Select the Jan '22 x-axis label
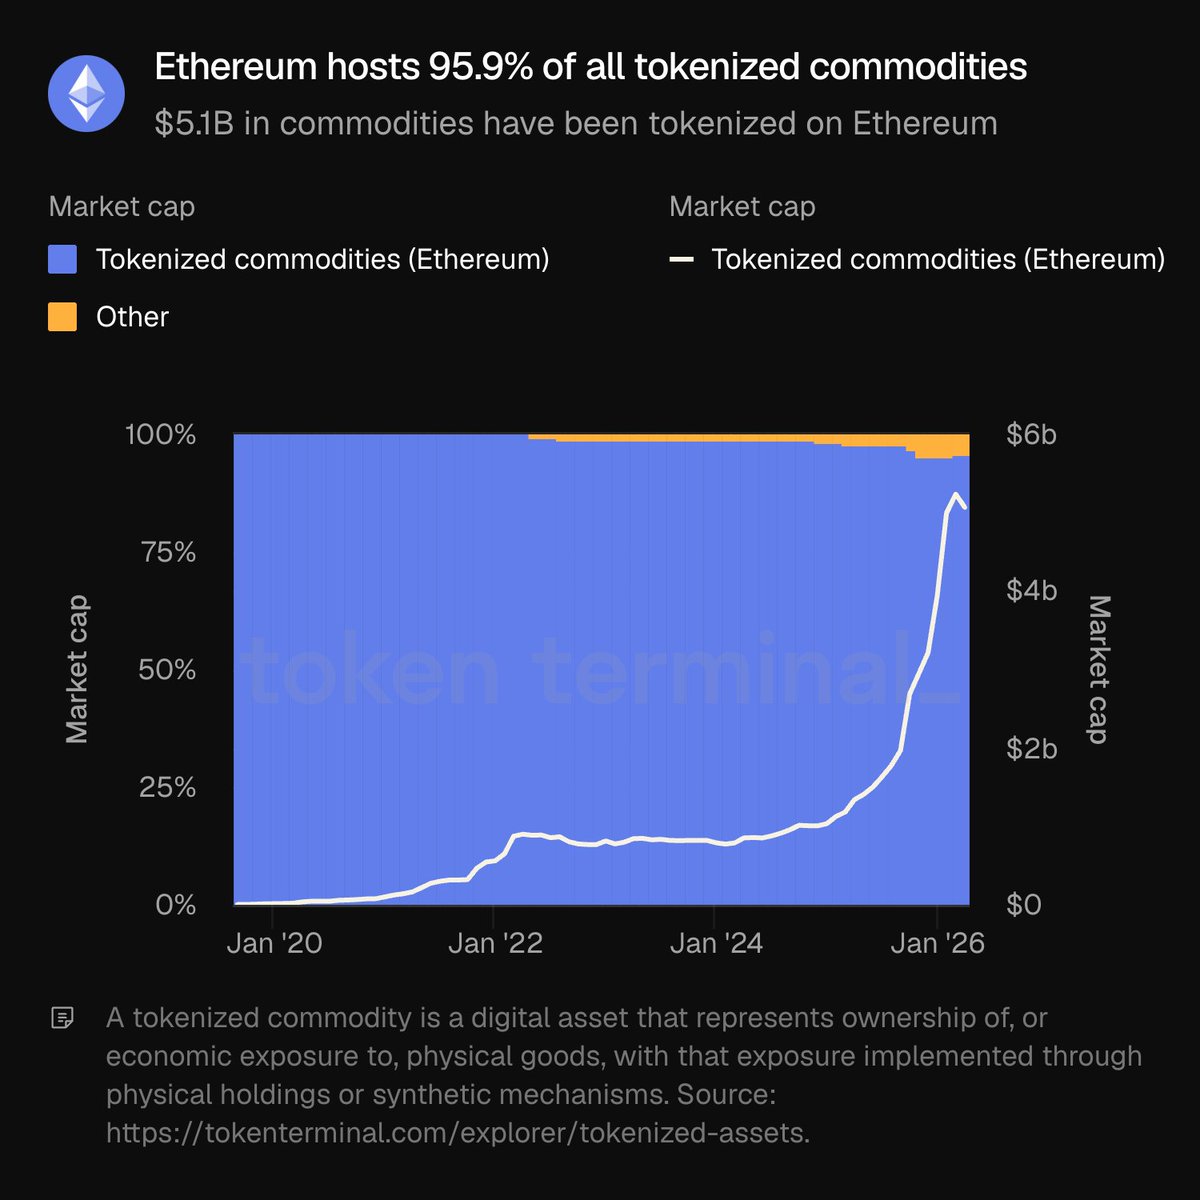 click(495, 943)
